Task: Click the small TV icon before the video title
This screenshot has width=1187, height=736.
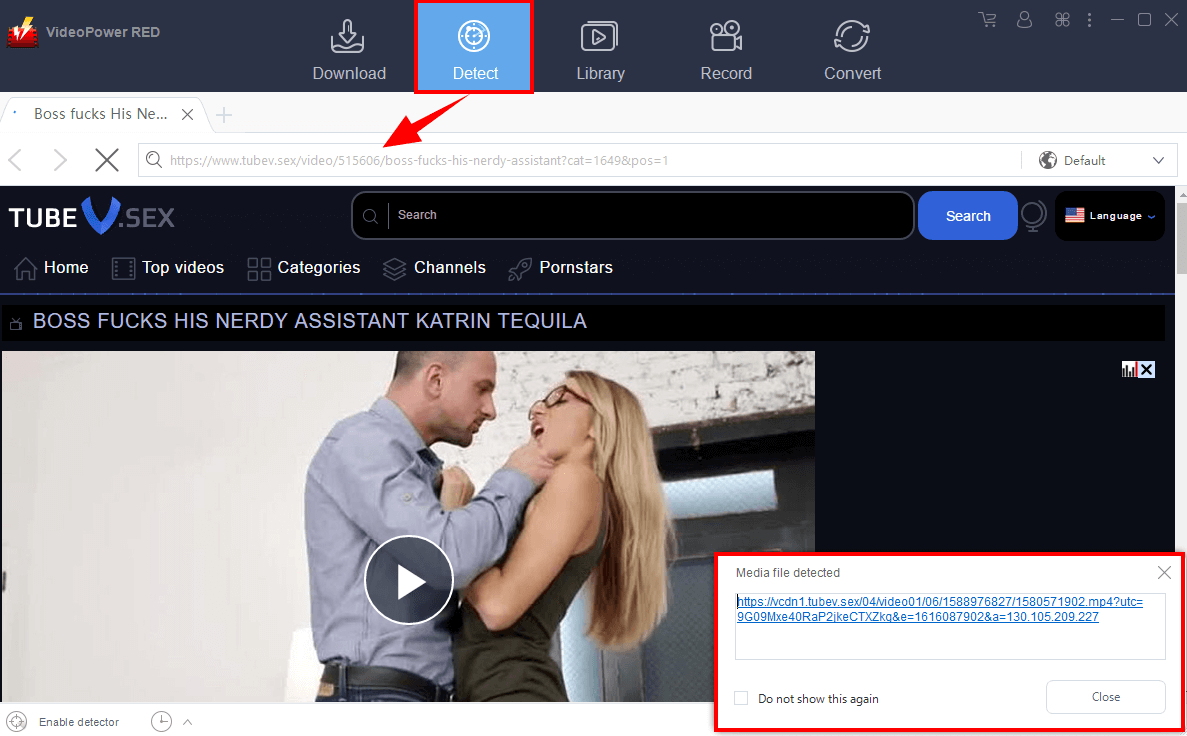Action: 16,324
